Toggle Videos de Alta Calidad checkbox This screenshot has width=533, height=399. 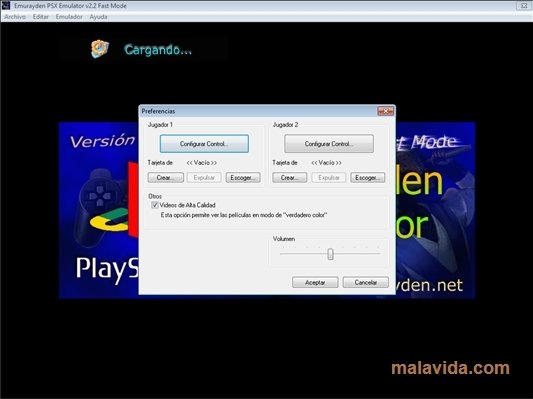pos(155,205)
